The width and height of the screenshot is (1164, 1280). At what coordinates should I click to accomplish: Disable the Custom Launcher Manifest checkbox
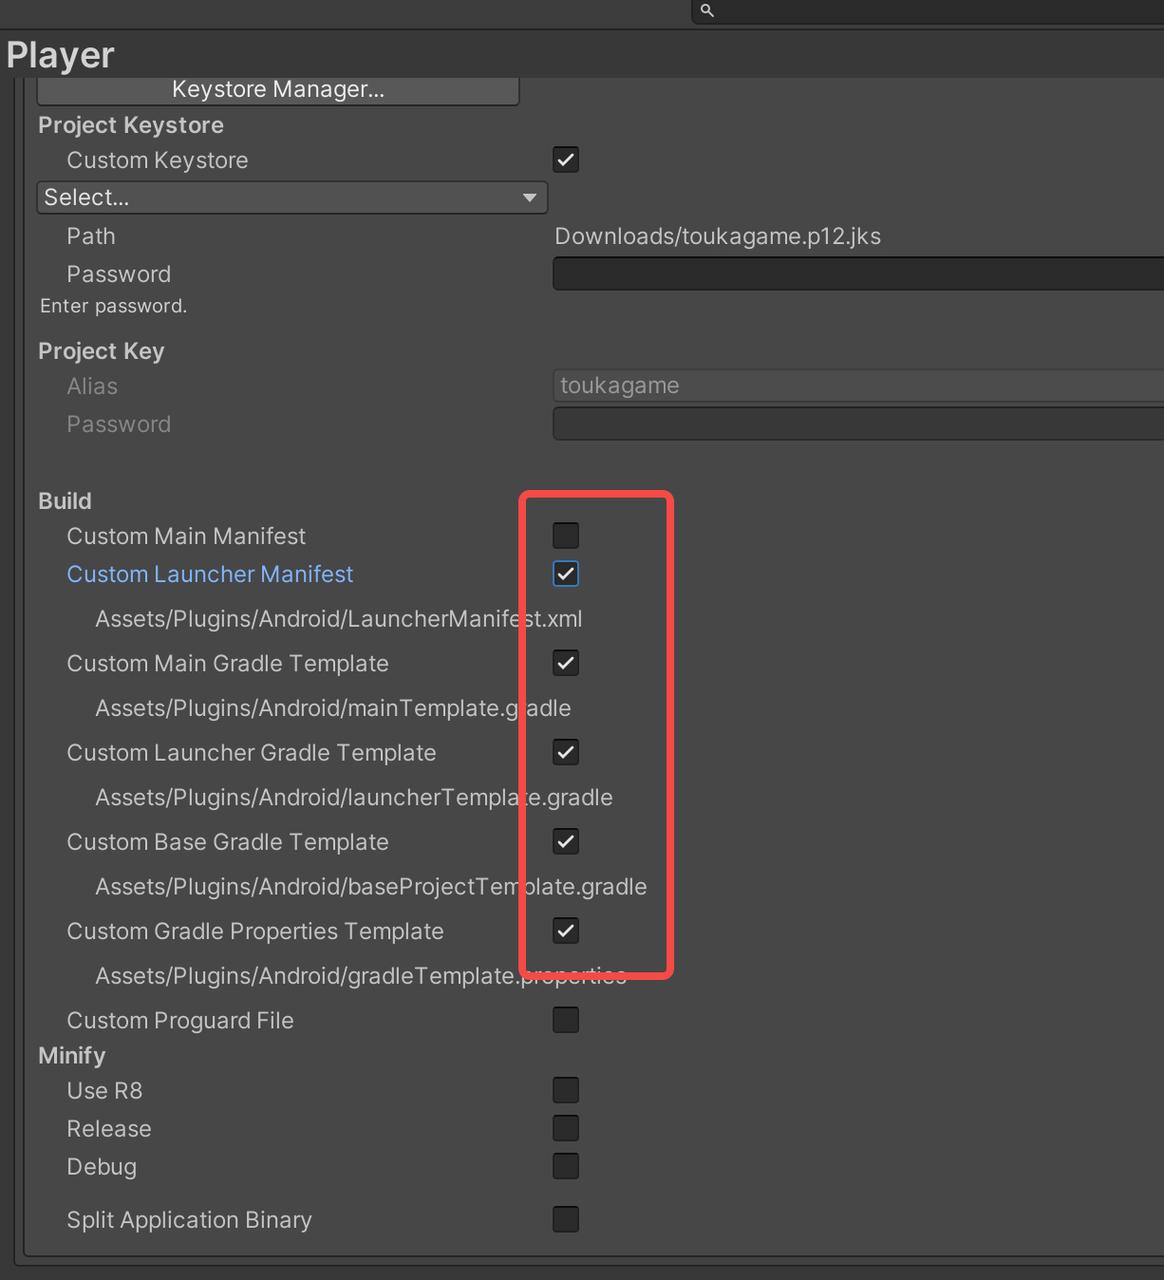tap(566, 574)
